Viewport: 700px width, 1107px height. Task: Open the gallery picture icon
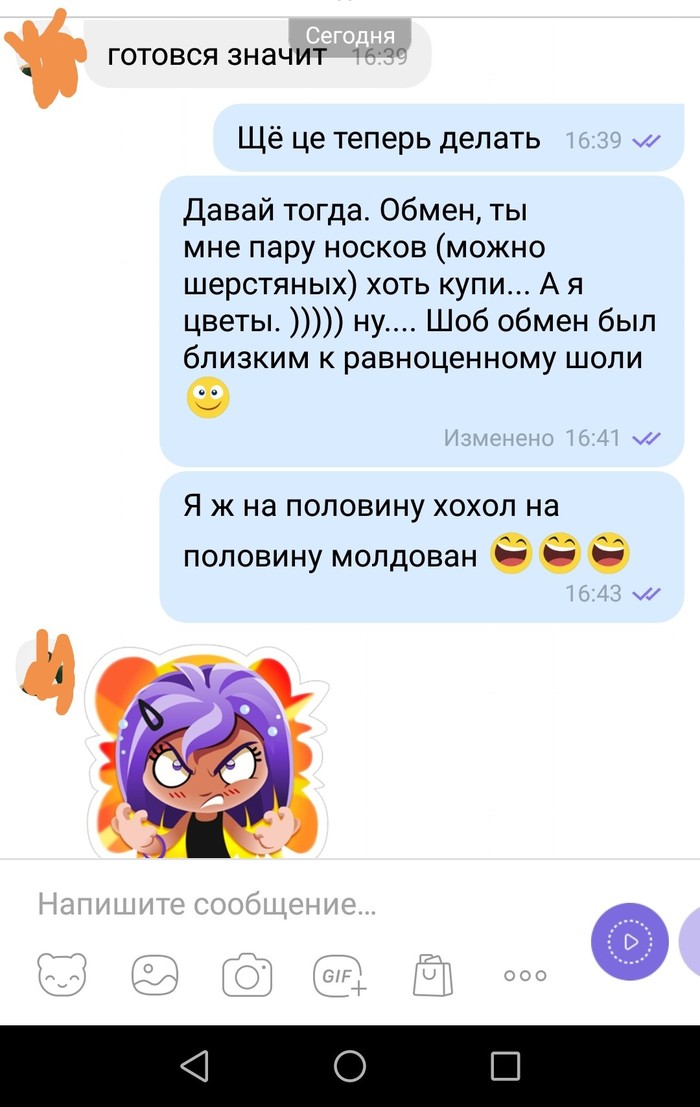(x=155, y=975)
